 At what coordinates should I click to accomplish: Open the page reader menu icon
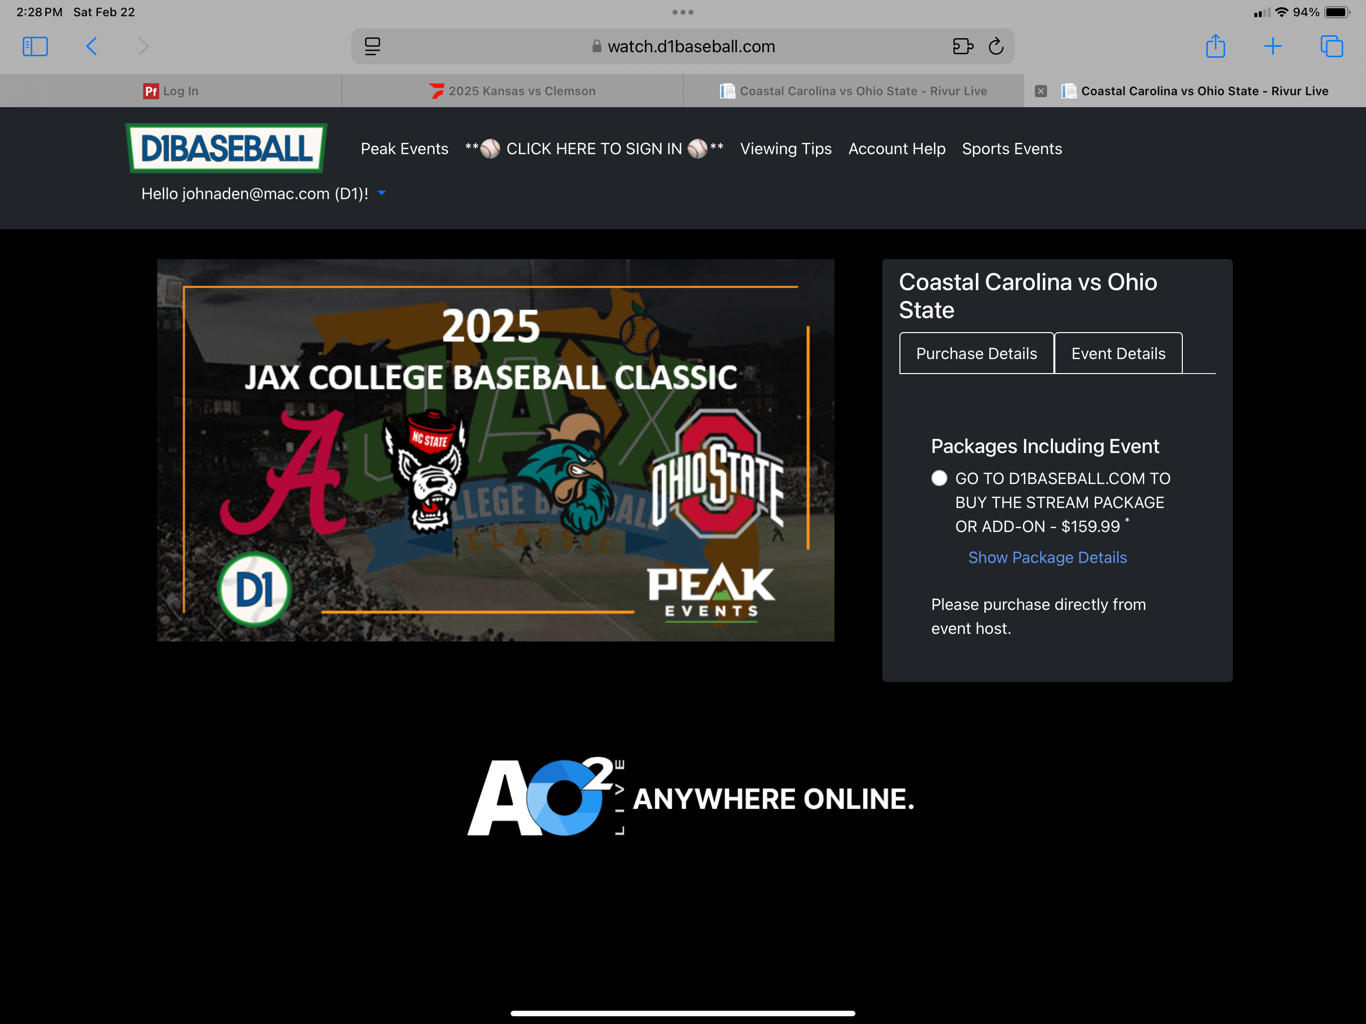[372, 46]
